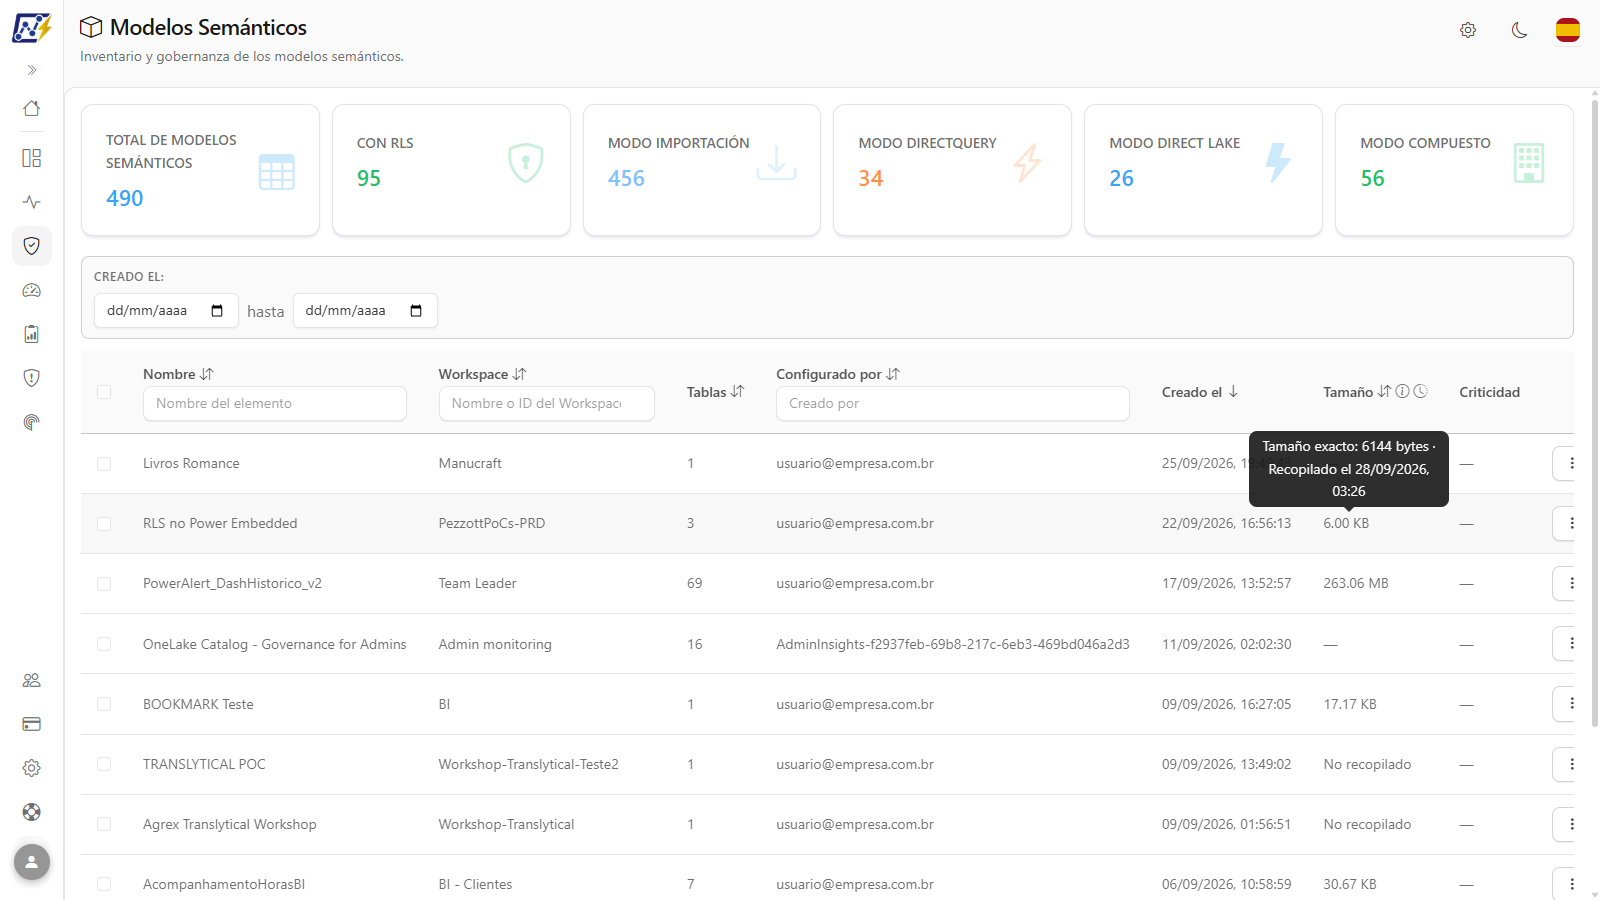Open the billing card icon in sidebar
Image resolution: width=1600 pixels, height=900 pixels.
coord(32,724)
